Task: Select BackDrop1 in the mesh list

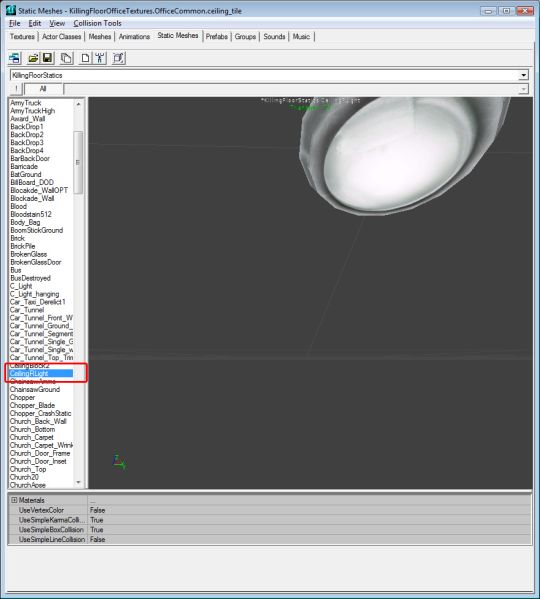Action: (27, 127)
